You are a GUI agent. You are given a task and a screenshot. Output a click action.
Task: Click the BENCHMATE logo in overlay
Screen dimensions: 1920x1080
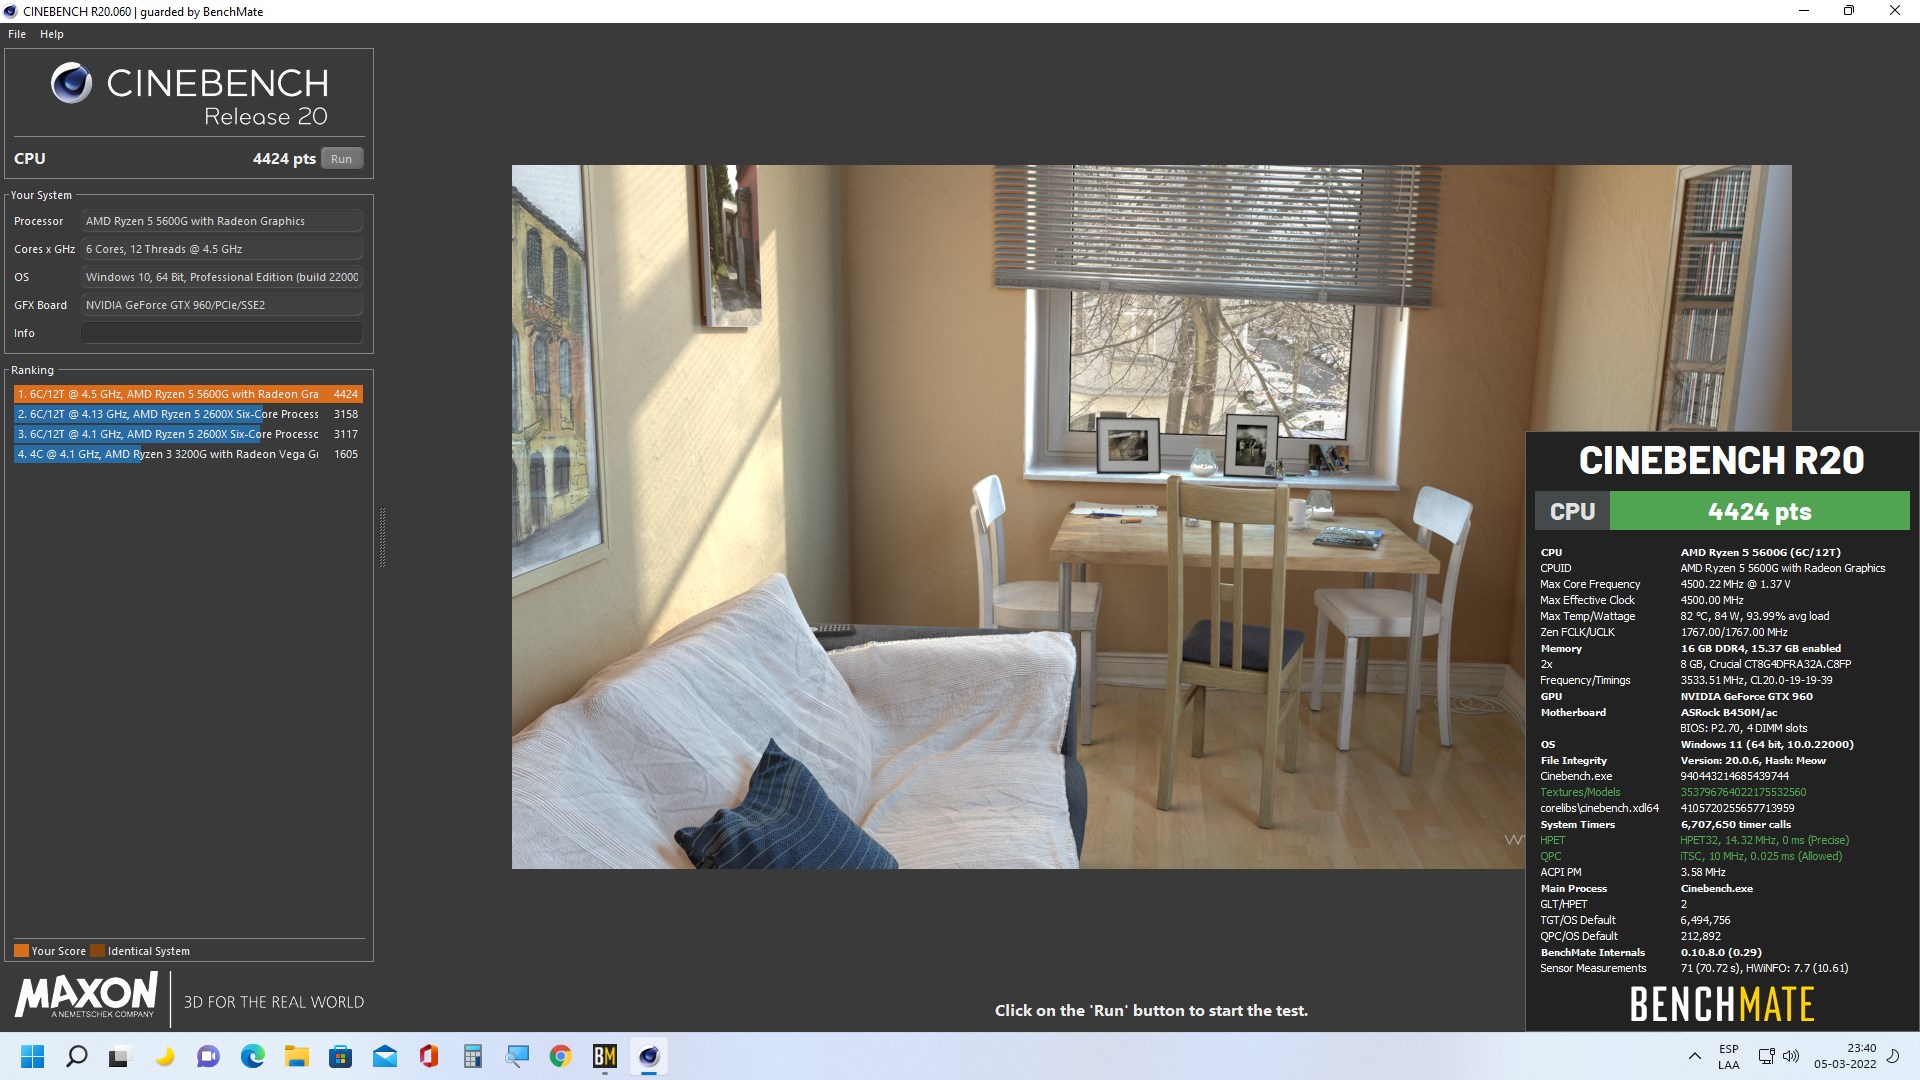pos(1722,1004)
